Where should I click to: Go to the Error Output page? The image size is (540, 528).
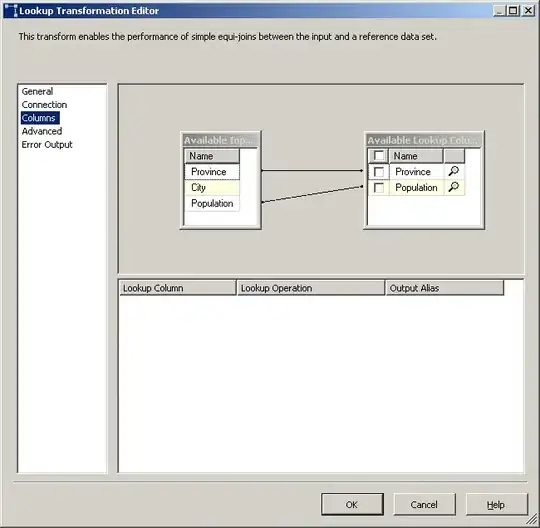[x=47, y=145]
